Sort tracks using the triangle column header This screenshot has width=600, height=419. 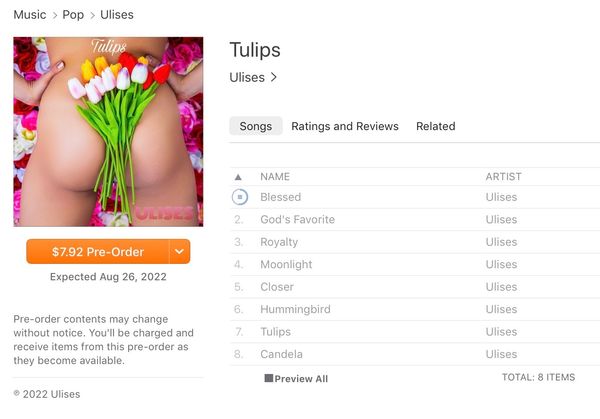click(238, 177)
